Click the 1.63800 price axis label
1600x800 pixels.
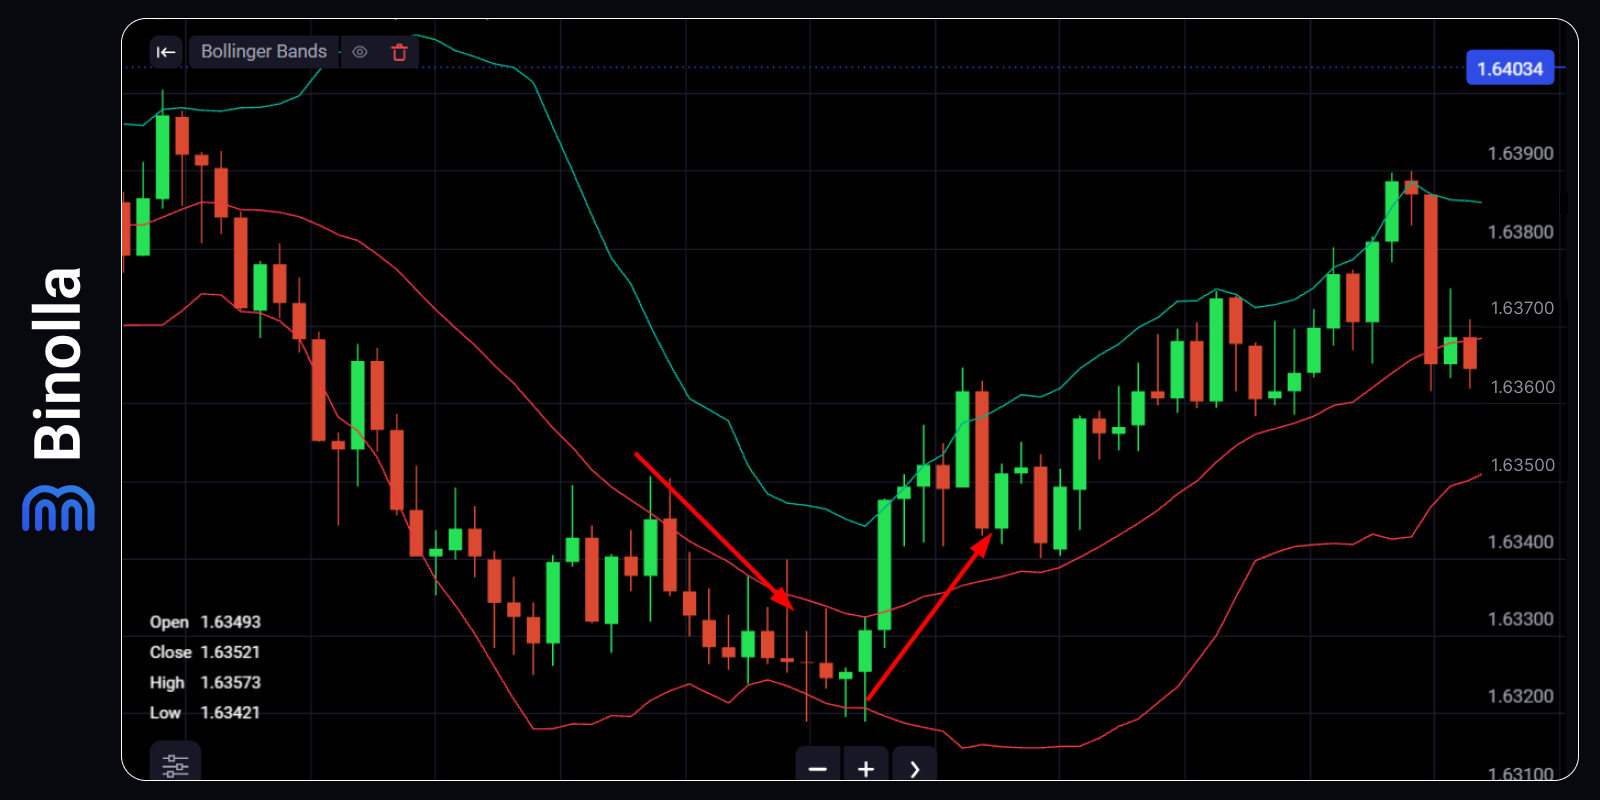point(1521,232)
